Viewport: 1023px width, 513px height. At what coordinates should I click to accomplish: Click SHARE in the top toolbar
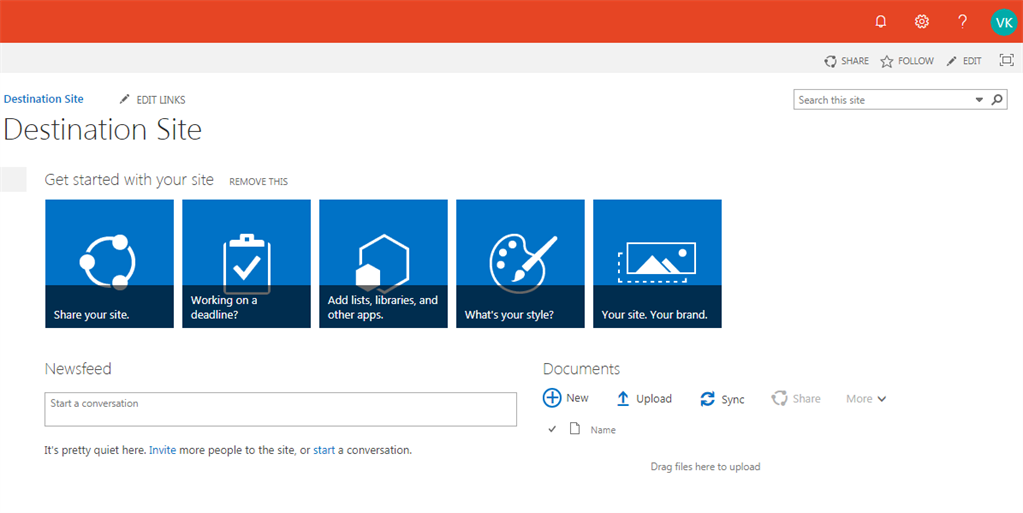[x=846, y=61]
